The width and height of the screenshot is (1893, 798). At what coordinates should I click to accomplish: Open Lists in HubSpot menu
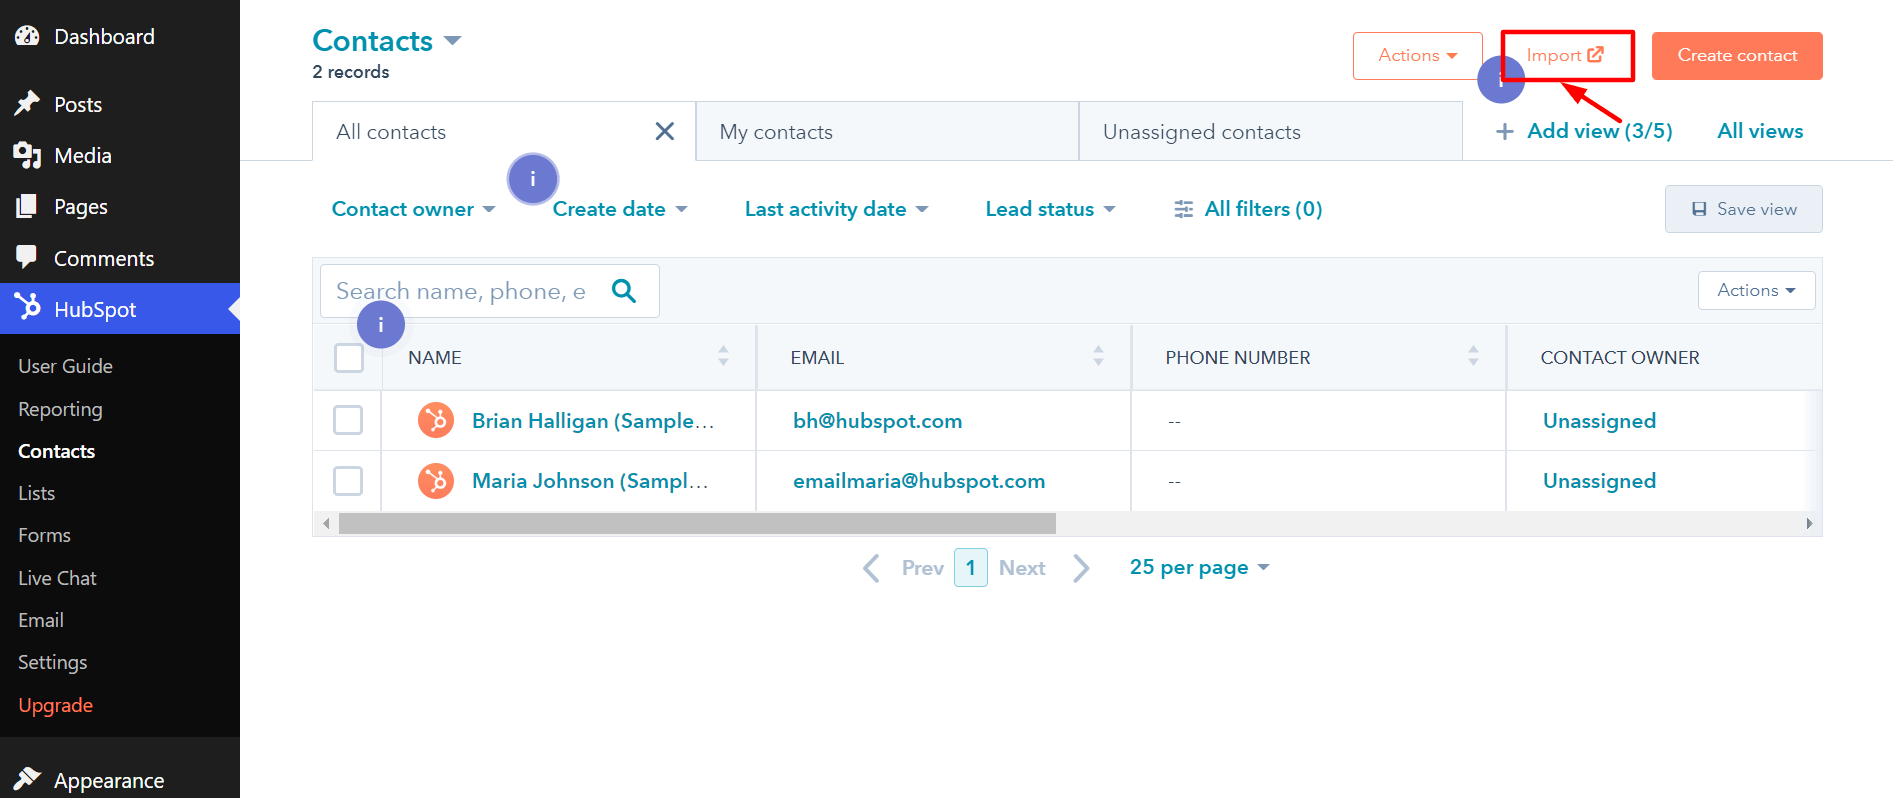click(x=36, y=493)
